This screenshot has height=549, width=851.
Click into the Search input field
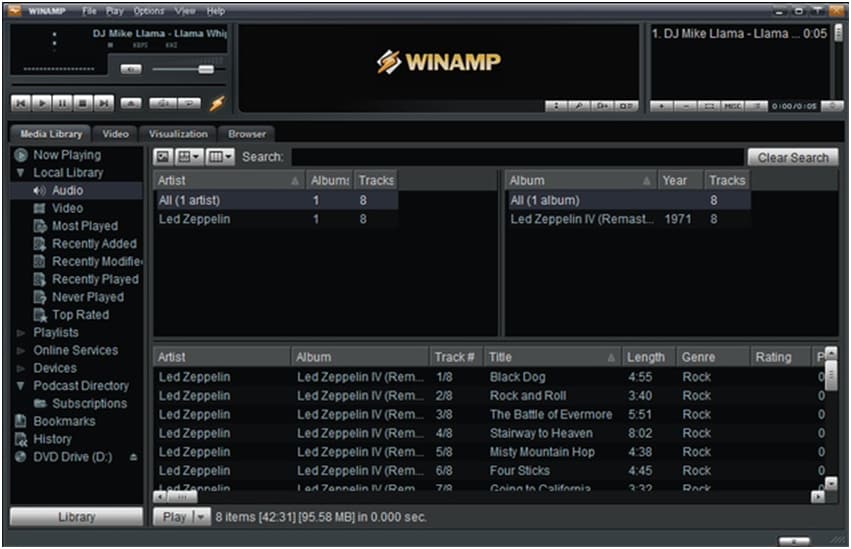[x=517, y=157]
